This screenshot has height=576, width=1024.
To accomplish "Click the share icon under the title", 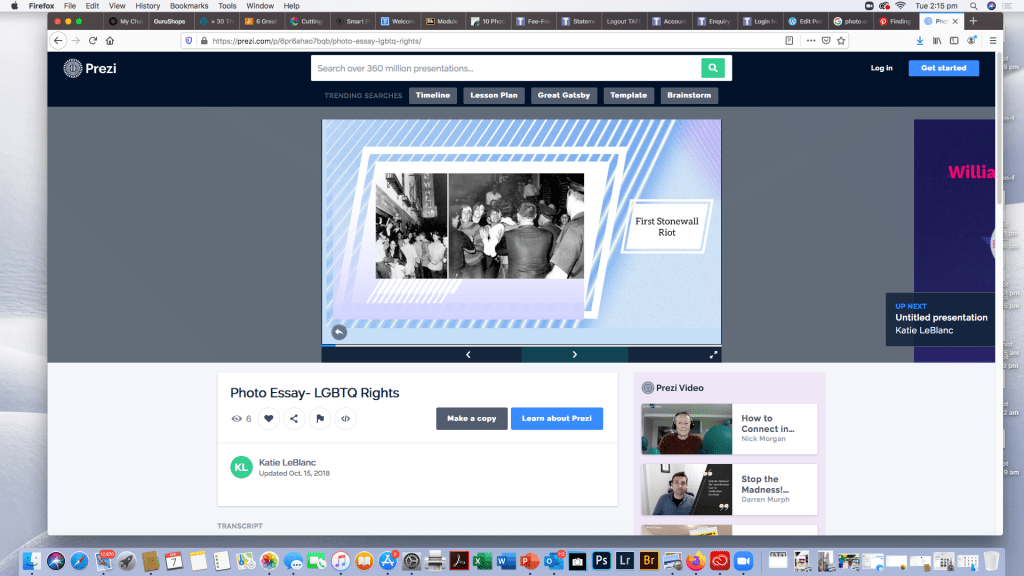I will 294,419.
